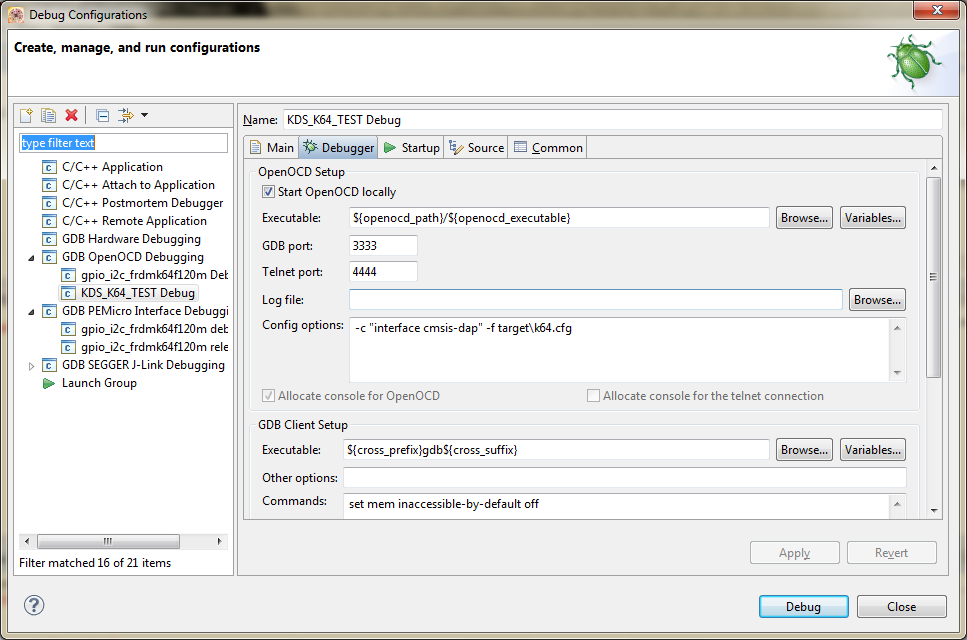
Task: Close the Debug Configurations window
Action: pos(937,10)
